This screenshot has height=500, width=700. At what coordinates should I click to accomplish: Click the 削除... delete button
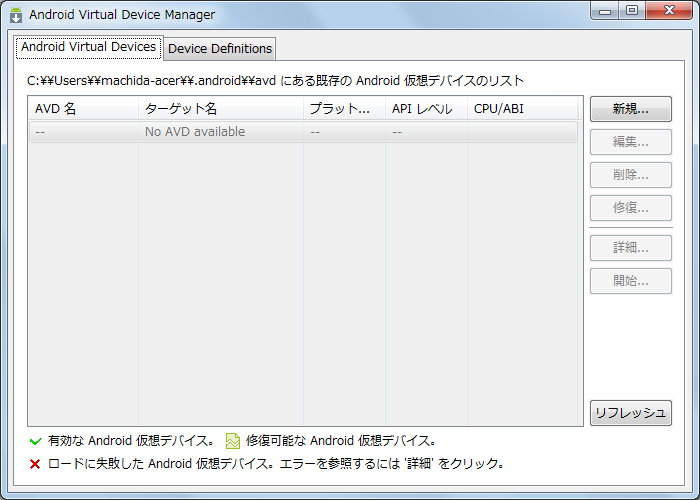click(630, 175)
